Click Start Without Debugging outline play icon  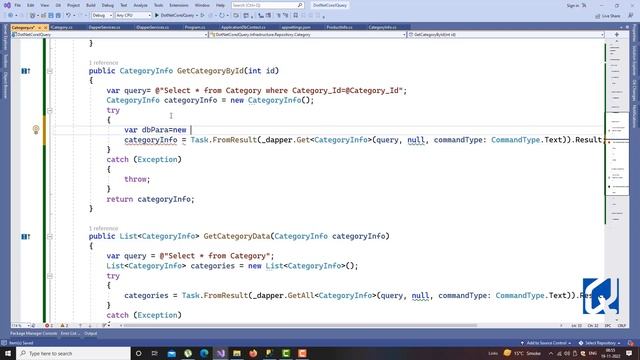[202, 16]
